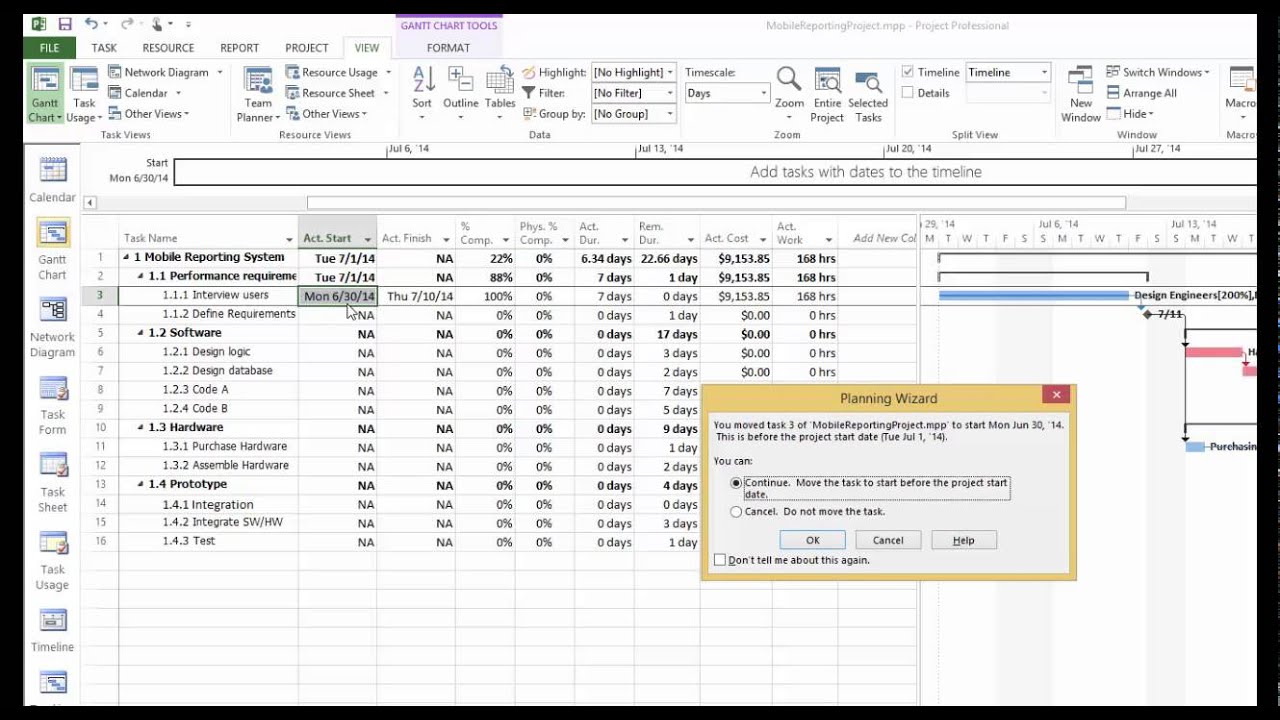Screen dimensions: 1280x720
Task: Select the Cancel radio option
Action: click(x=737, y=512)
